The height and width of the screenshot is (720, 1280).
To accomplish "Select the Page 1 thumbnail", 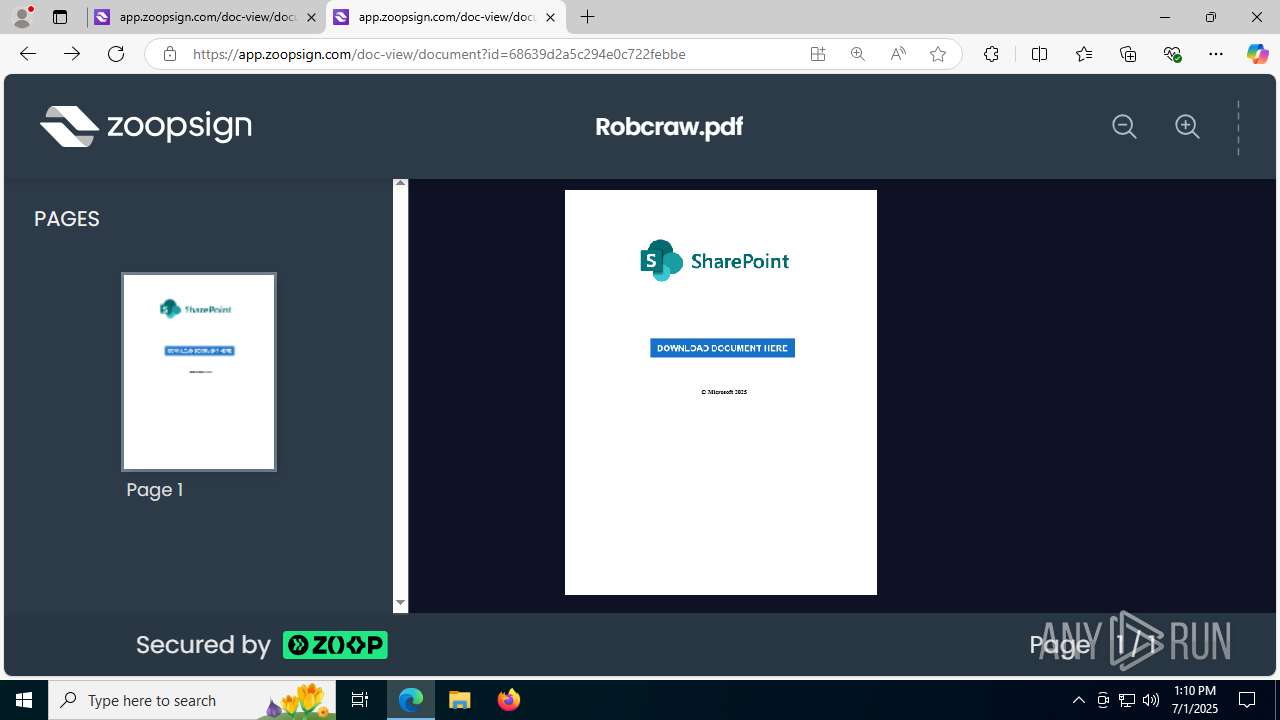I will pos(199,372).
